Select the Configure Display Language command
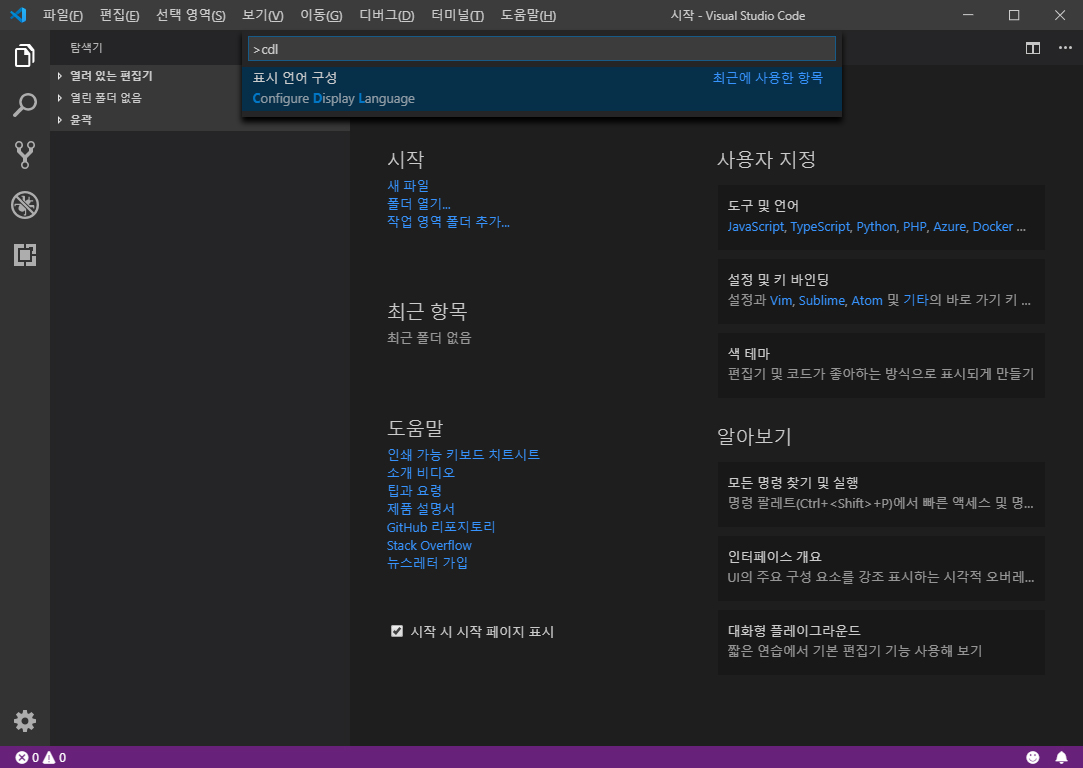The image size is (1083, 768). (x=542, y=88)
